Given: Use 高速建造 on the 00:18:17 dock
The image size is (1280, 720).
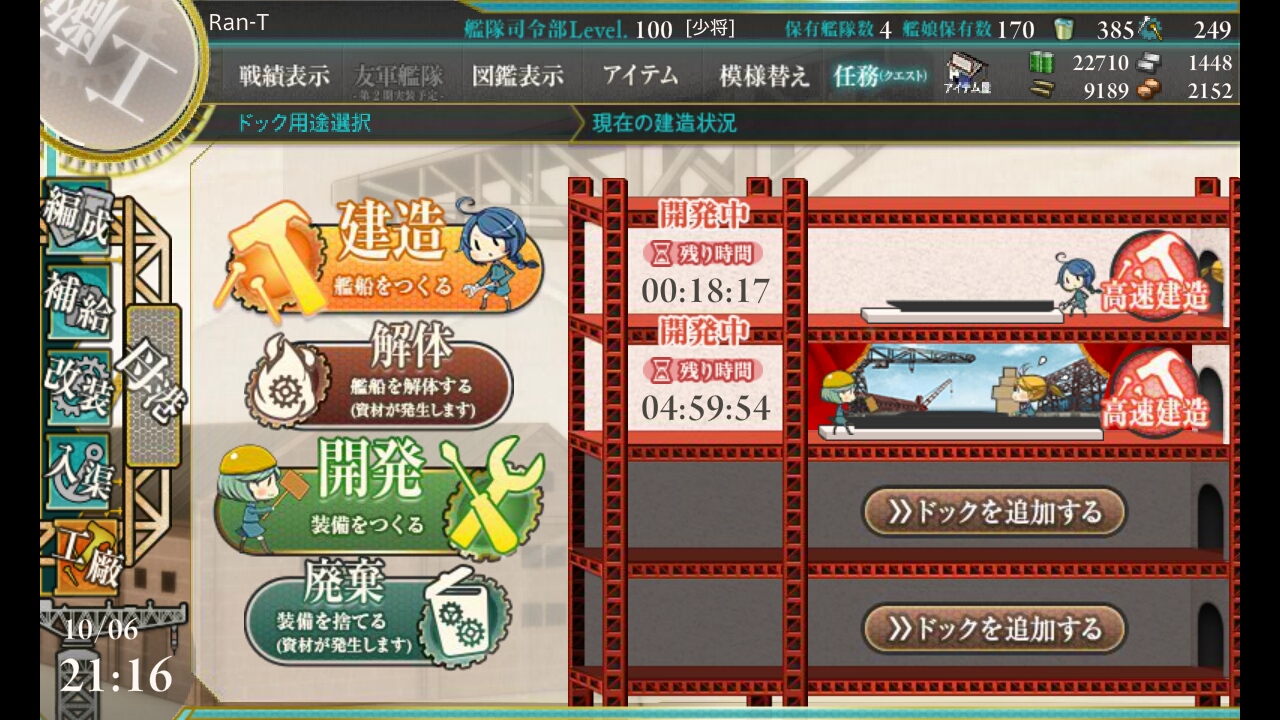Looking at the screenshot, I should (x=1156, y=276).
